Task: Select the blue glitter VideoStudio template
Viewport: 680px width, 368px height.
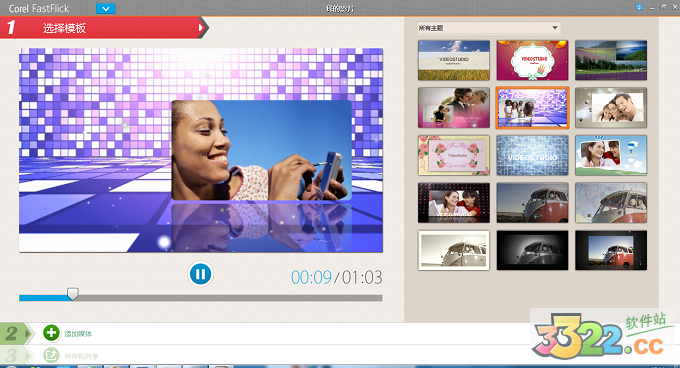Action: coord(532,155)
